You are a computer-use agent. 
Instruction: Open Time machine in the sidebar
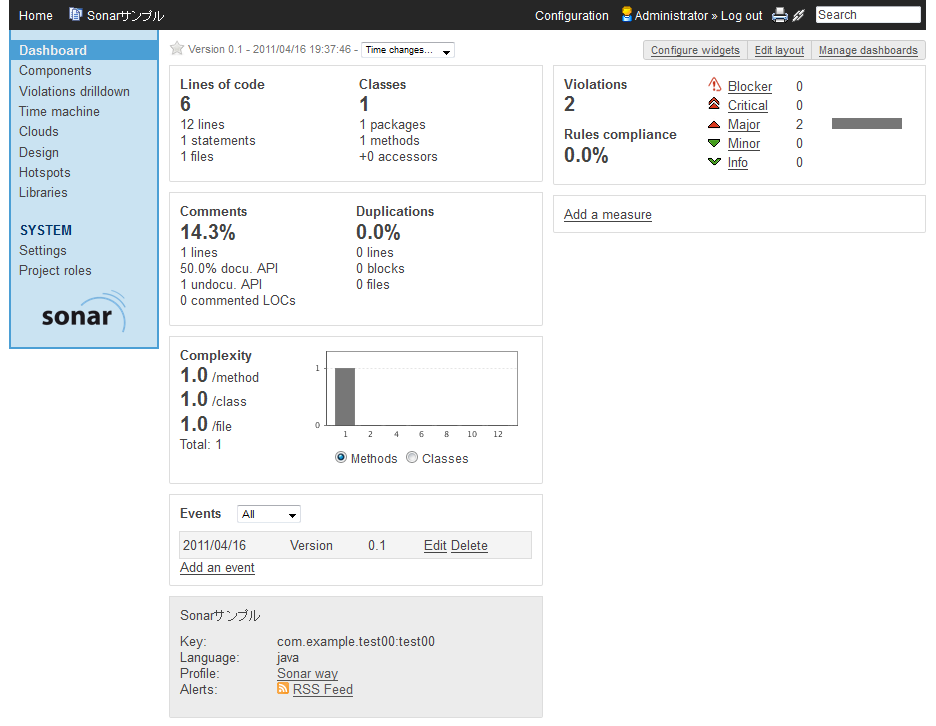pos(60,112)
